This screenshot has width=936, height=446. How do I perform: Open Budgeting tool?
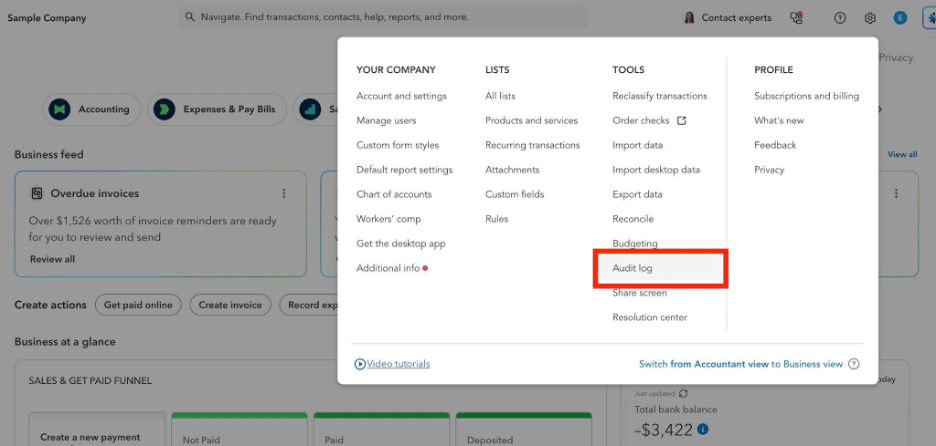635,244
